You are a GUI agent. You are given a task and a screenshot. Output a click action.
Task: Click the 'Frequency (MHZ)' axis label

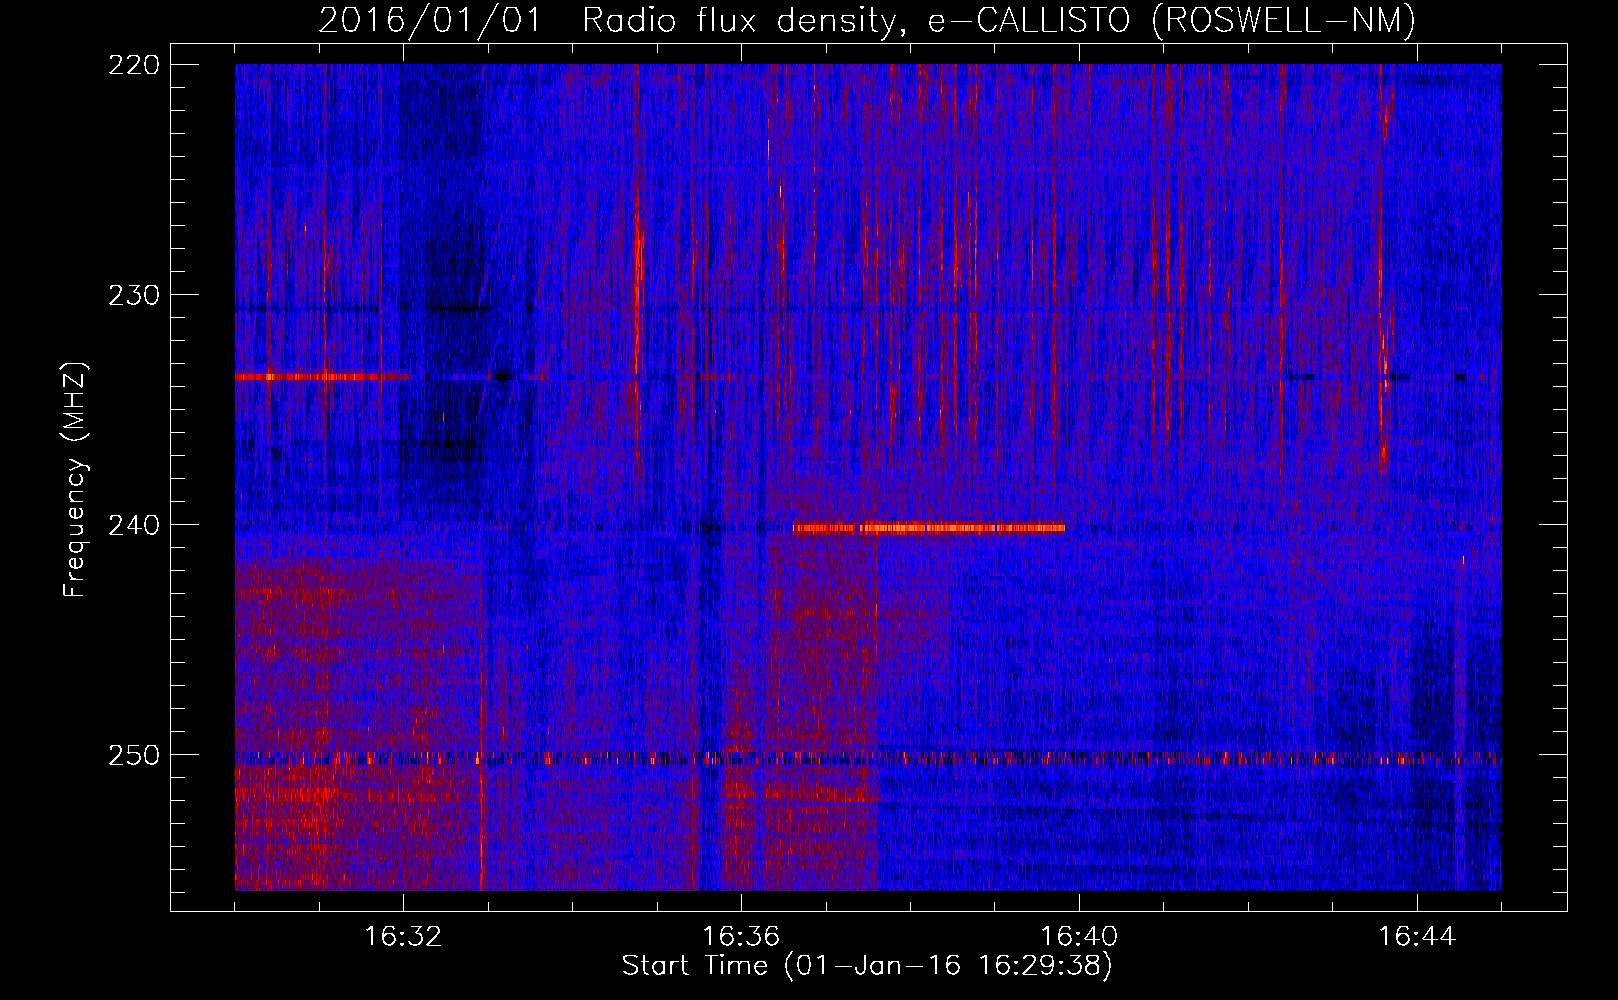pos(75,480)
